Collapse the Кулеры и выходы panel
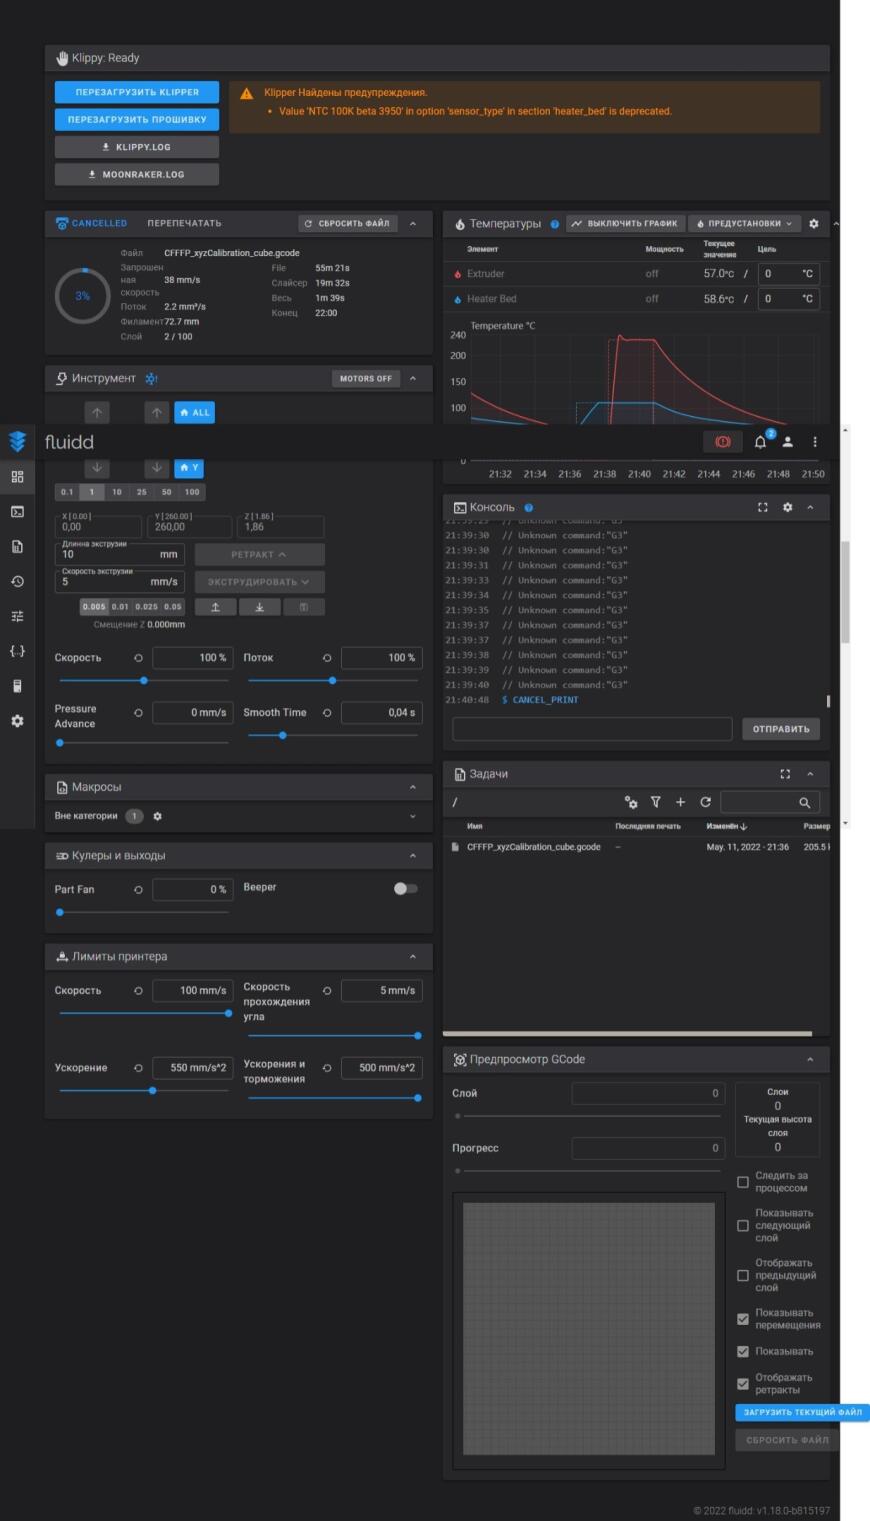The height and width of the screenshot is (1521, 870). (413, 856)
